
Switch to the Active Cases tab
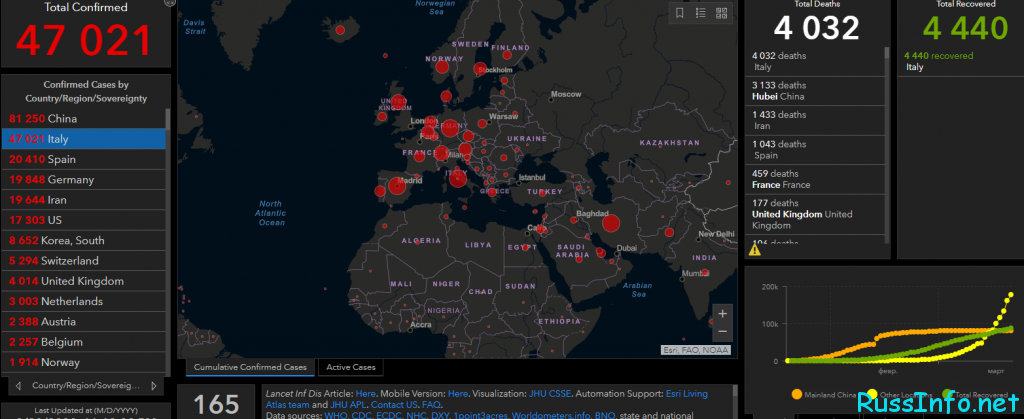[351, 367]
